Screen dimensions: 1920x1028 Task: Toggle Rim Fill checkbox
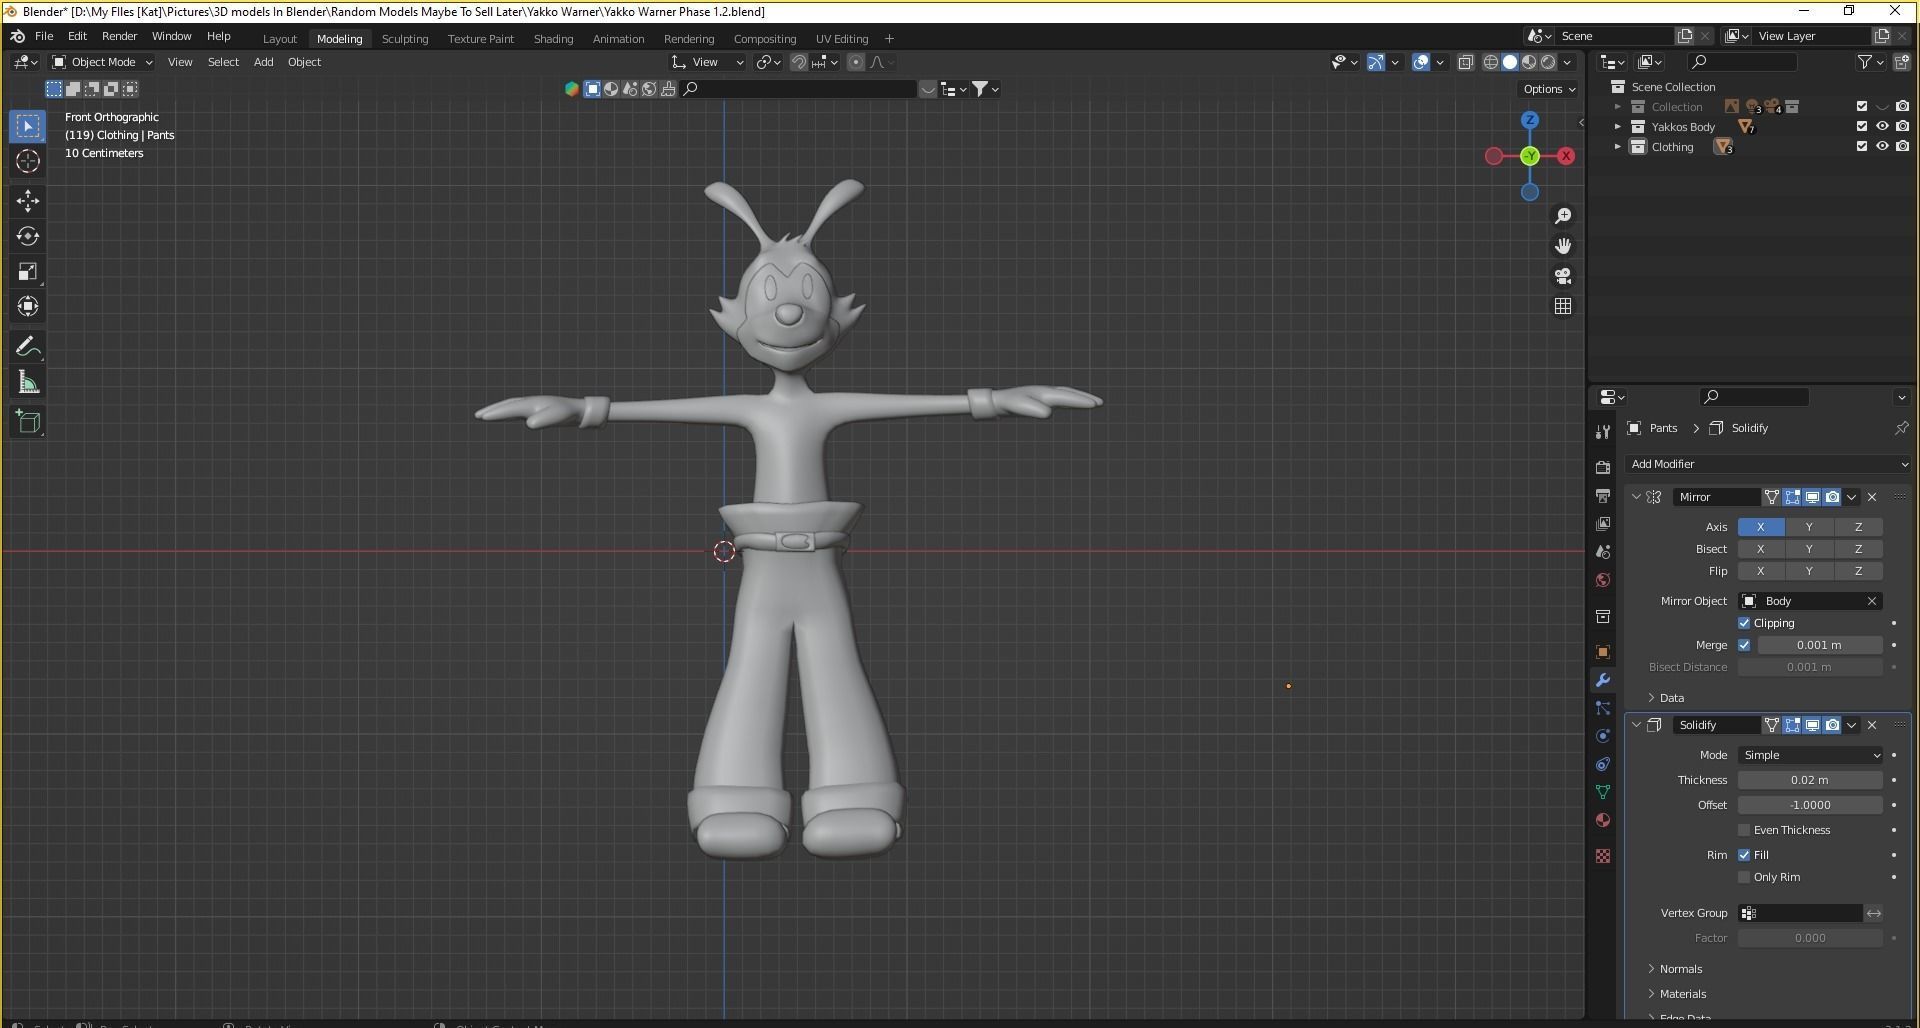tap(1744, 855)
